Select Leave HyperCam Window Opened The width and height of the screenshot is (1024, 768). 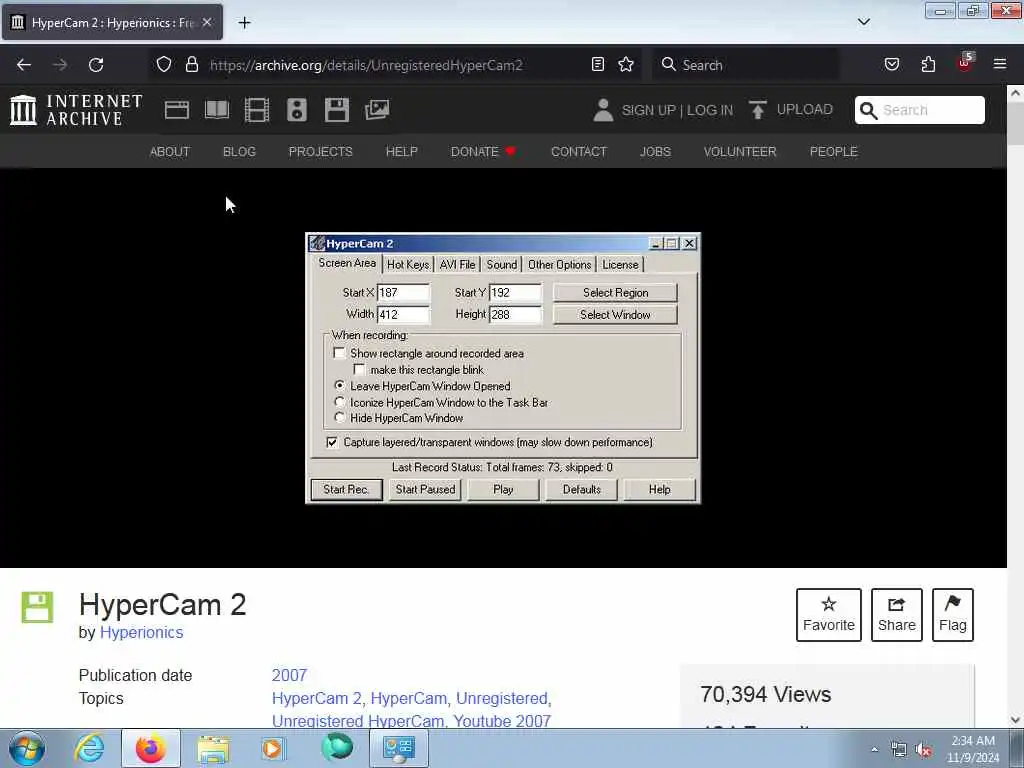(340, 385)
